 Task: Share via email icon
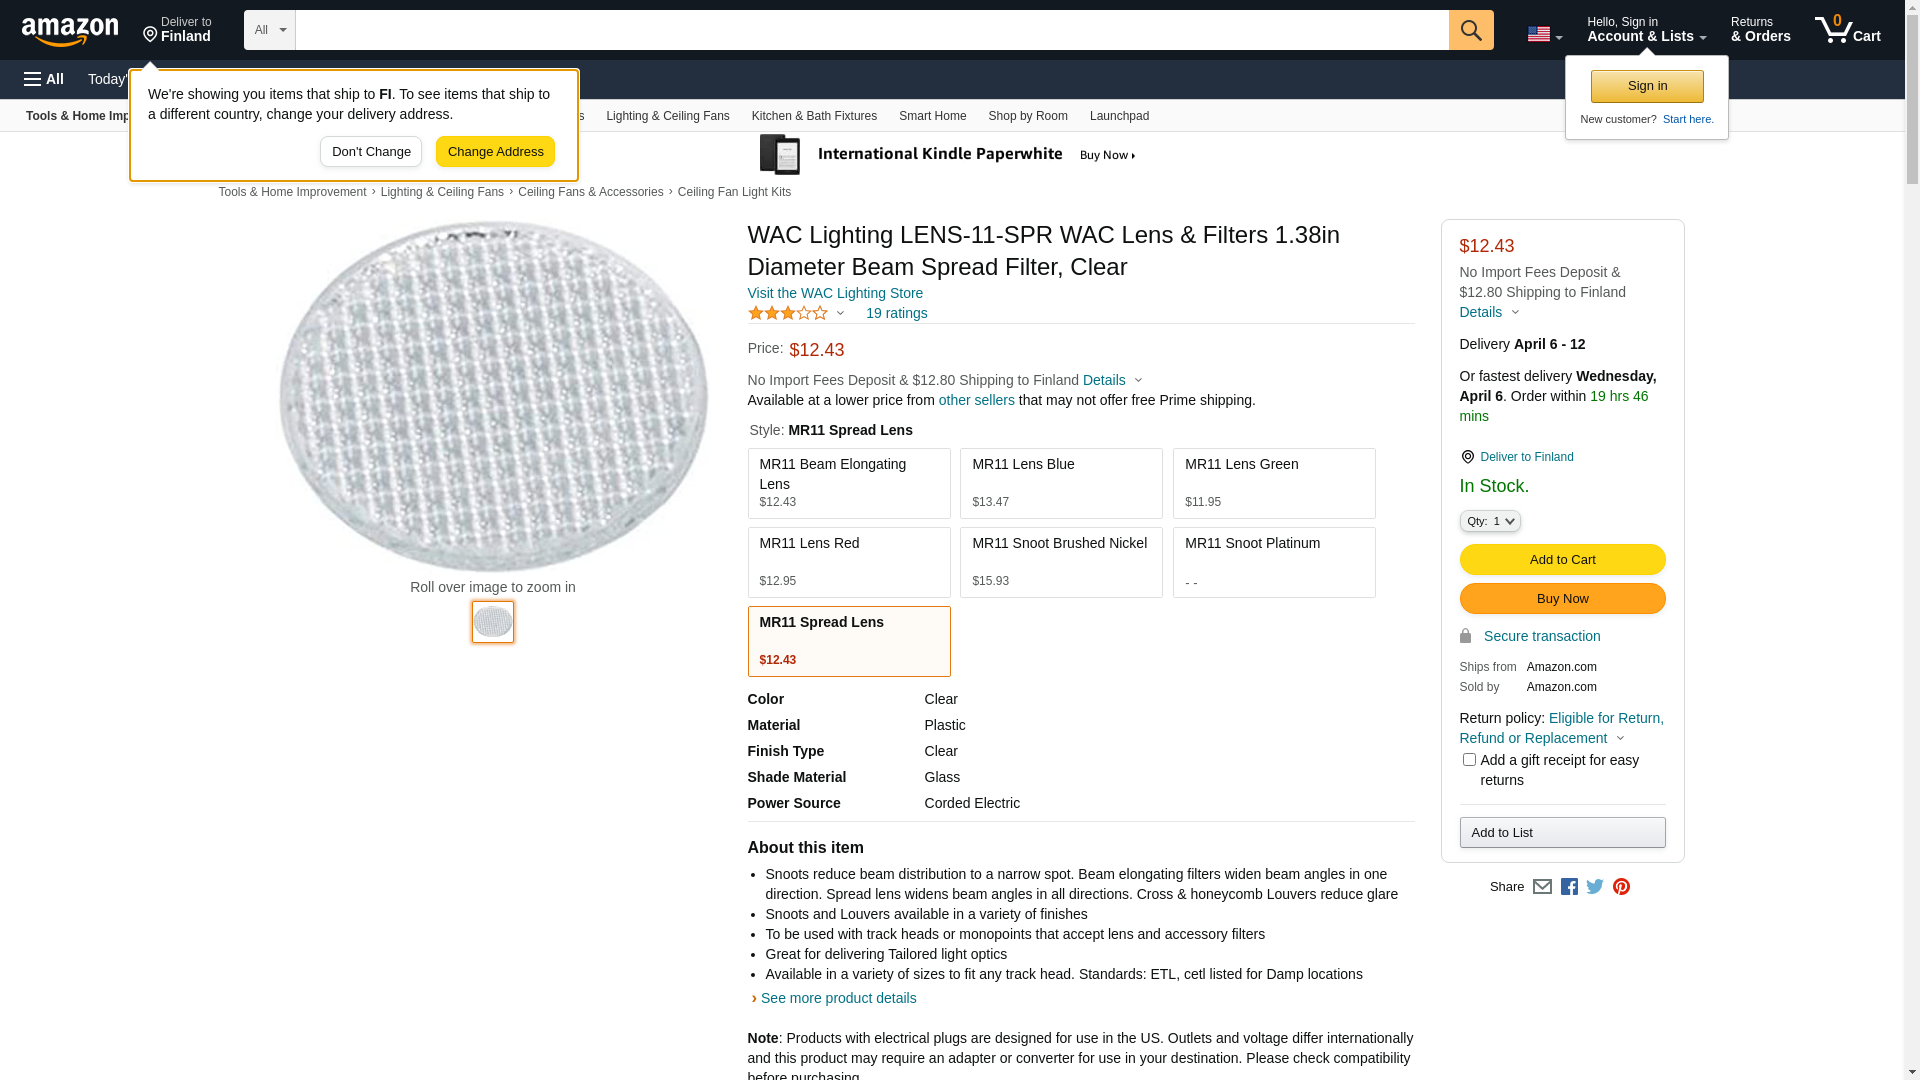(x=1542, y=887)
